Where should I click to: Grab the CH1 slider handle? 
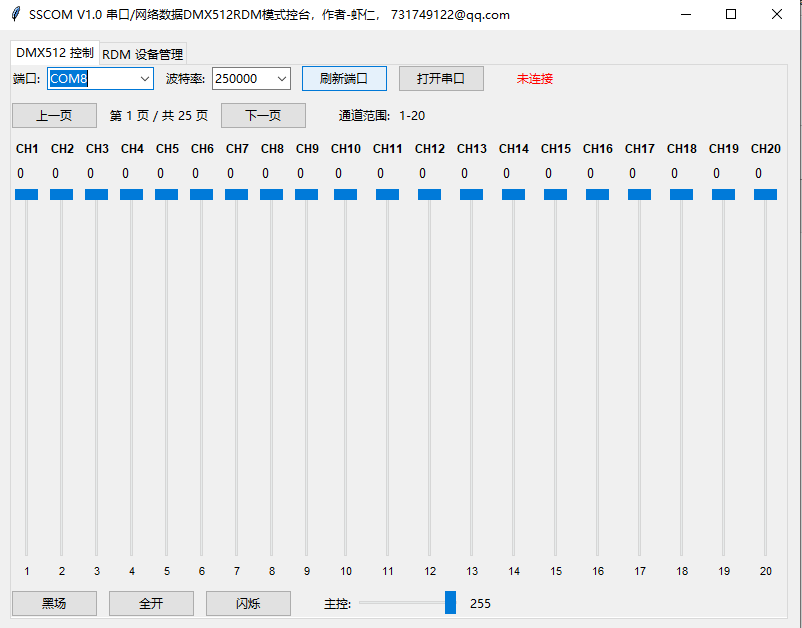(x=26, y=194)
